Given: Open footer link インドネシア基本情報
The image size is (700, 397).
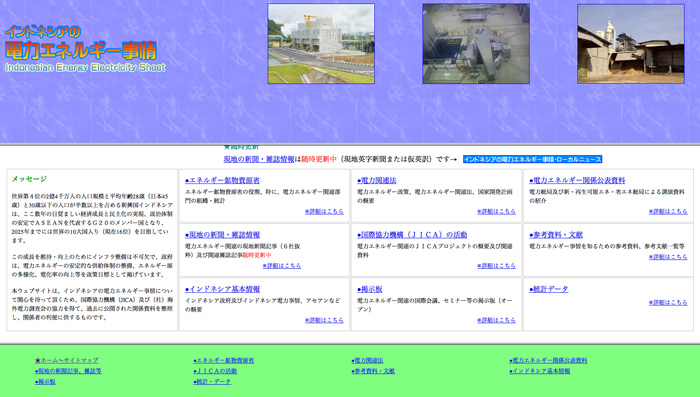Looking at the screenshot, I should pyautogui.click(x=539, y=371).
